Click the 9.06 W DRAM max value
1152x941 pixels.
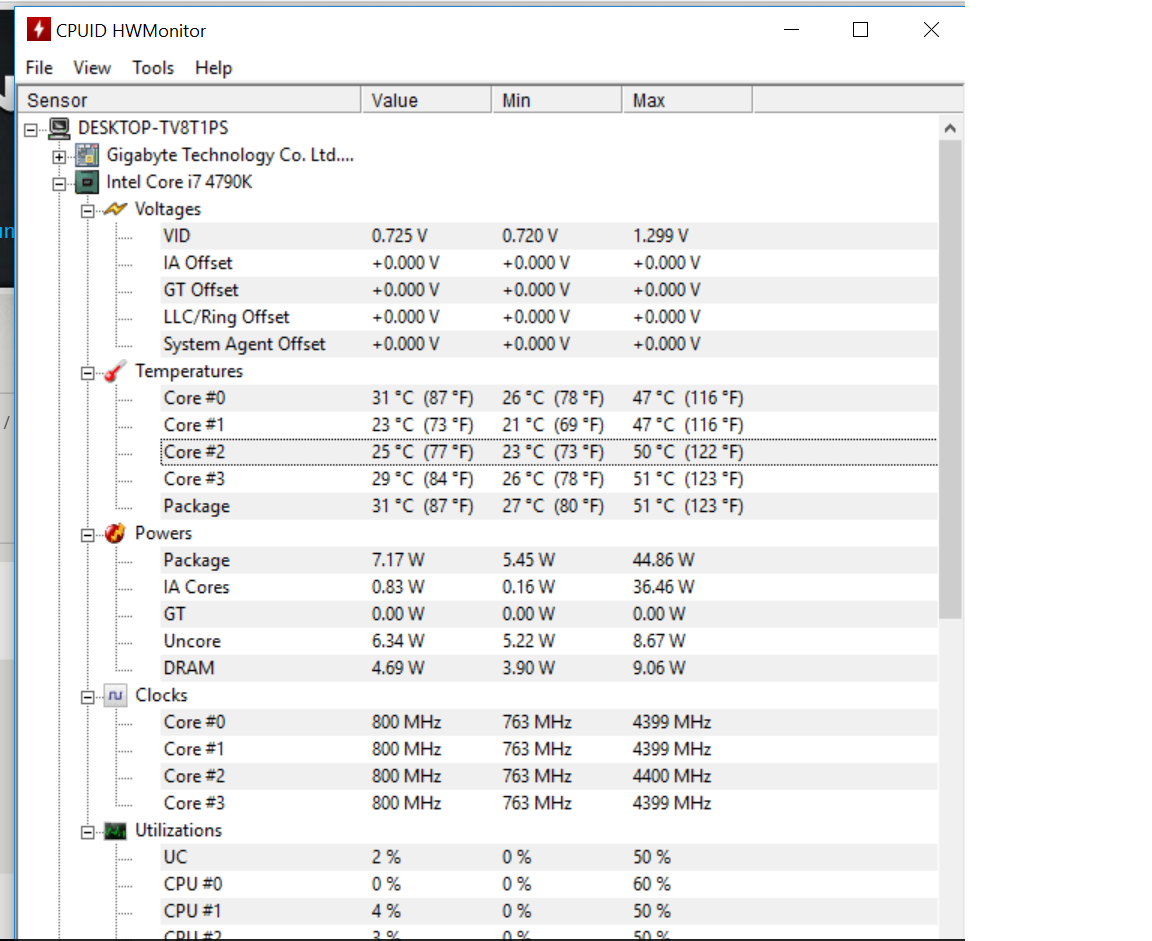tap(659, 668)
